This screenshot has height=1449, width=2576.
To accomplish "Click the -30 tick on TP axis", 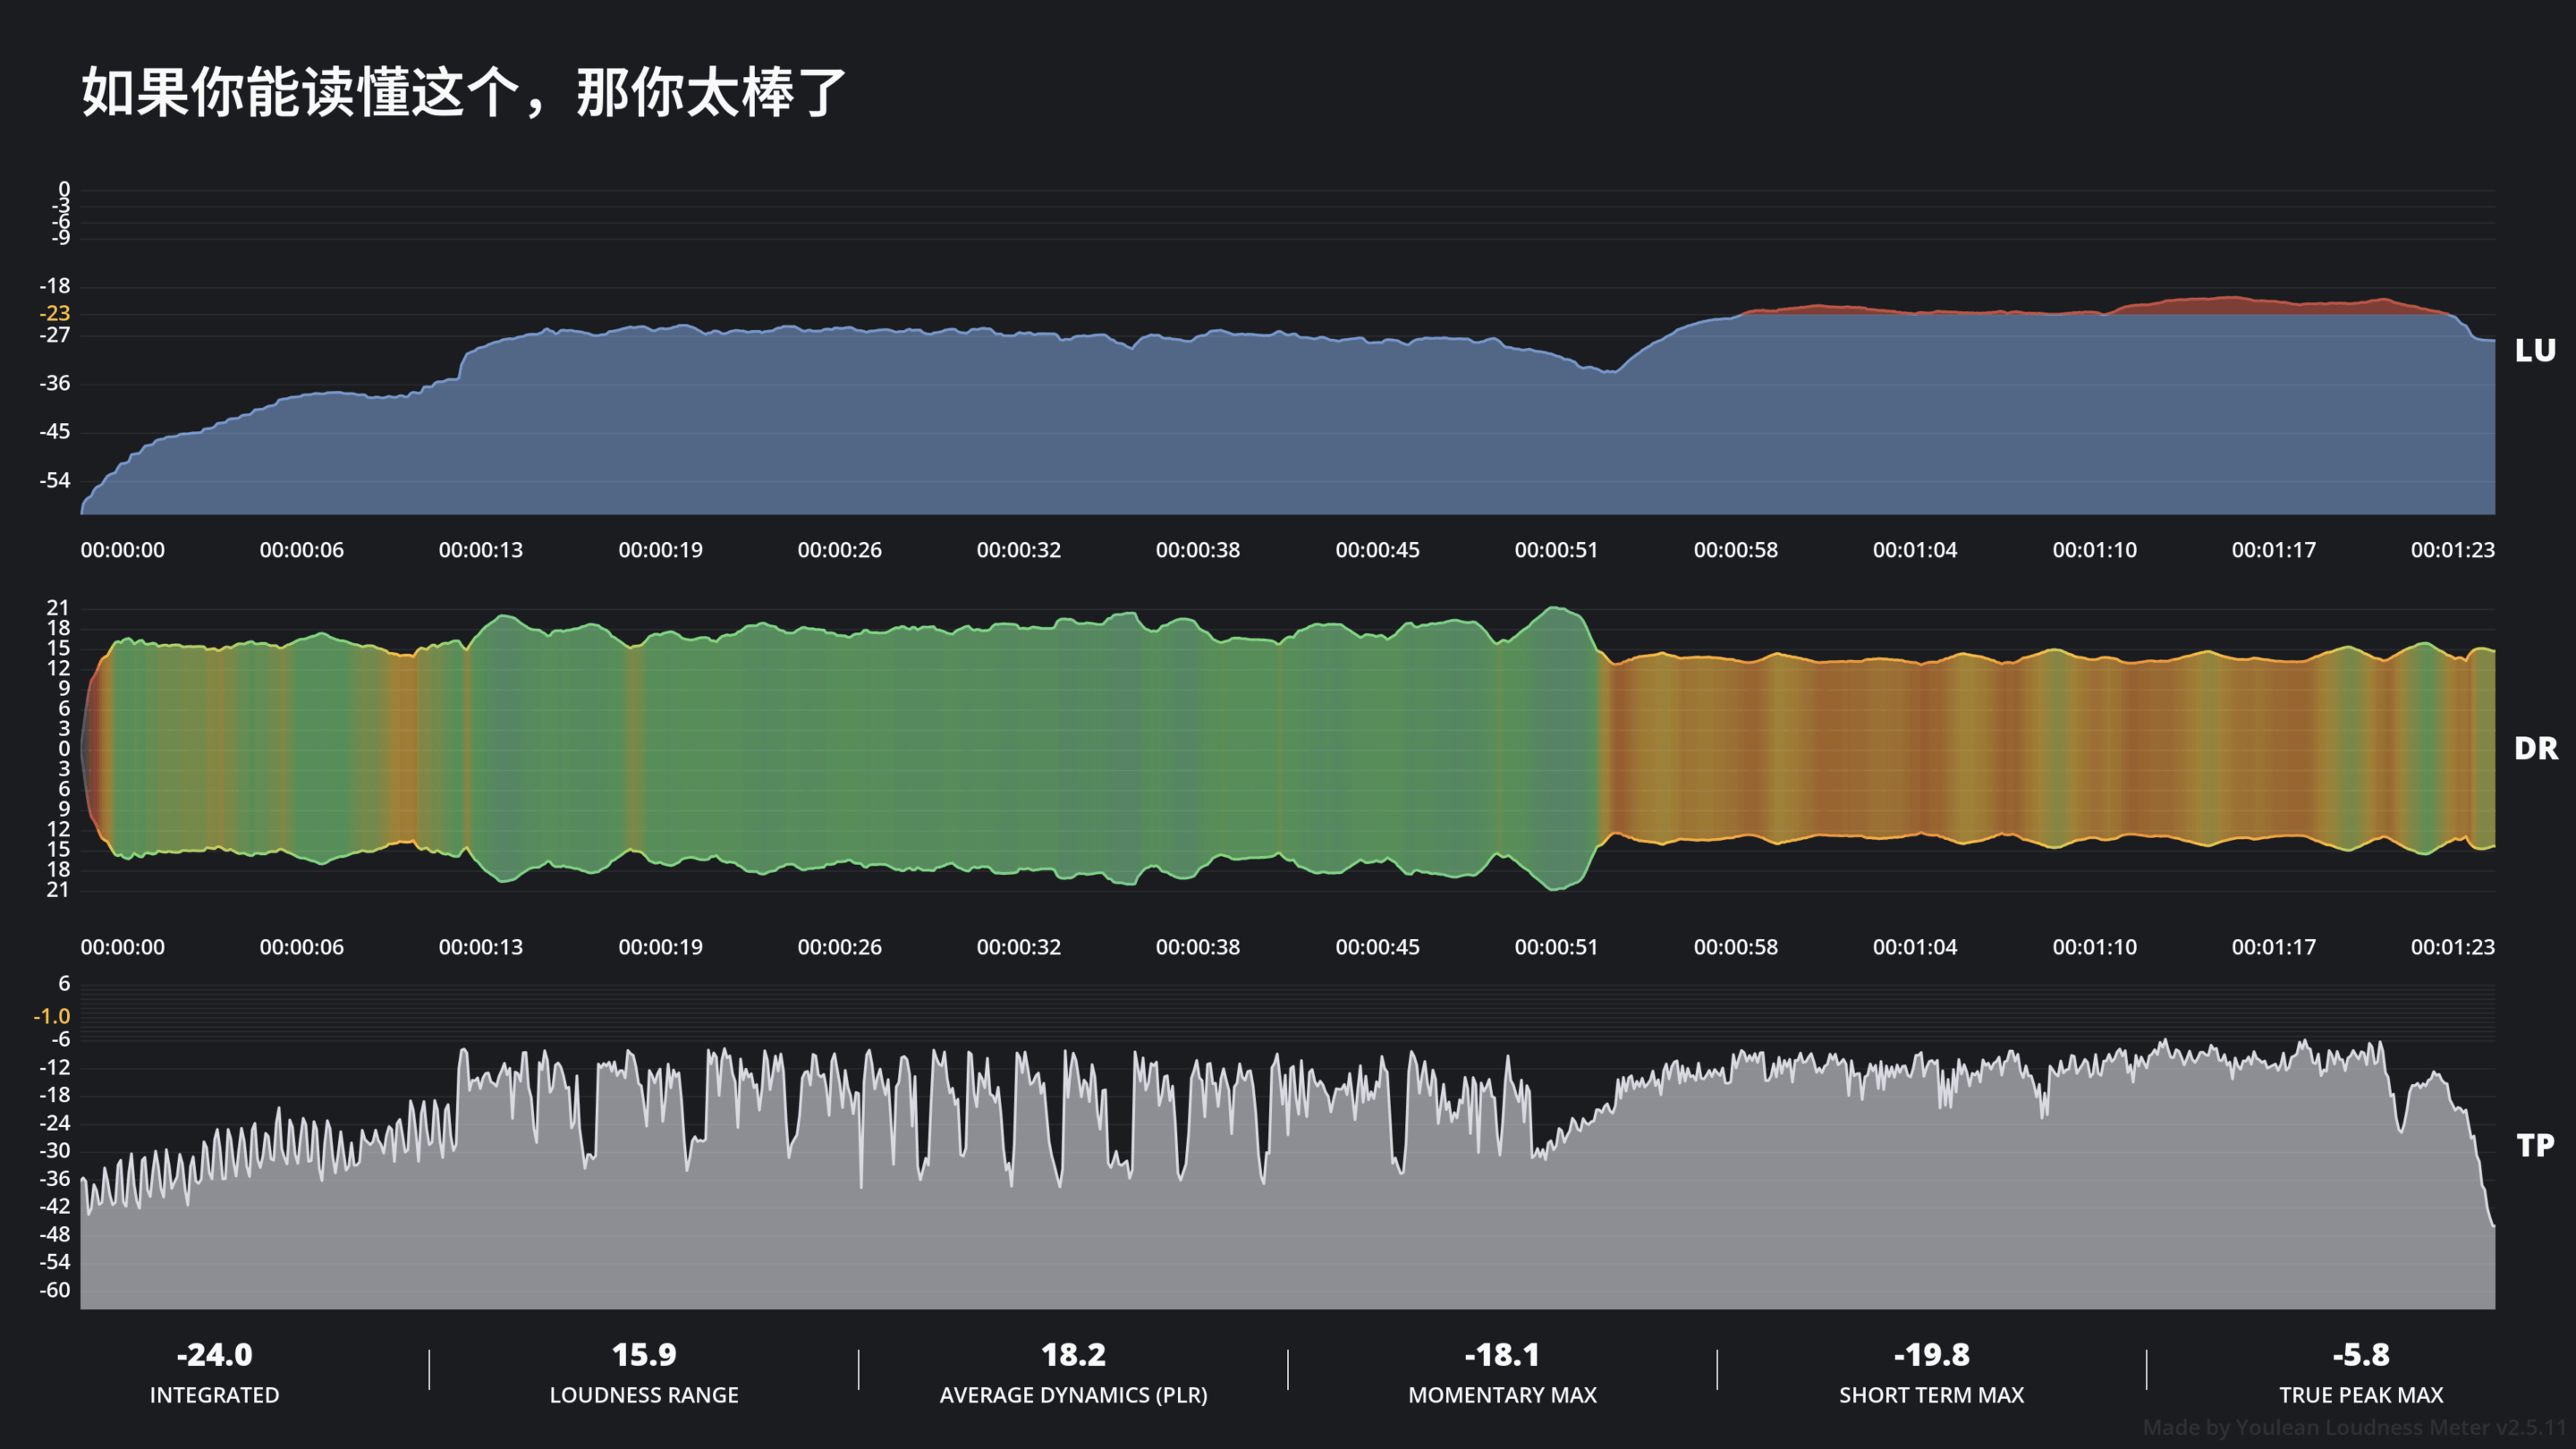I will 55,1151.
